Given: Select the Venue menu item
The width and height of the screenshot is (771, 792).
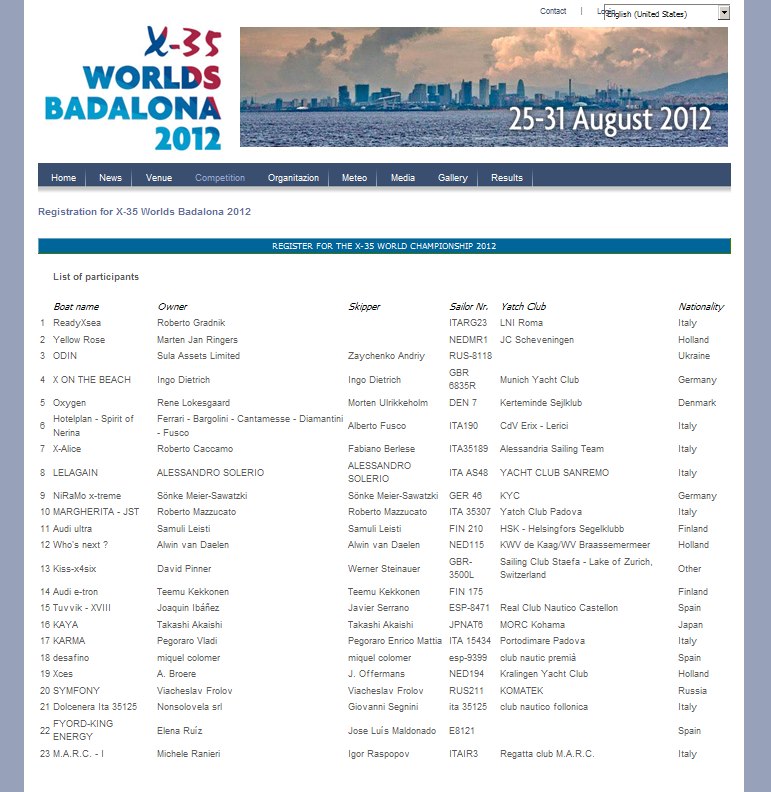Looking at the screenshot, I should pos(158,178).
